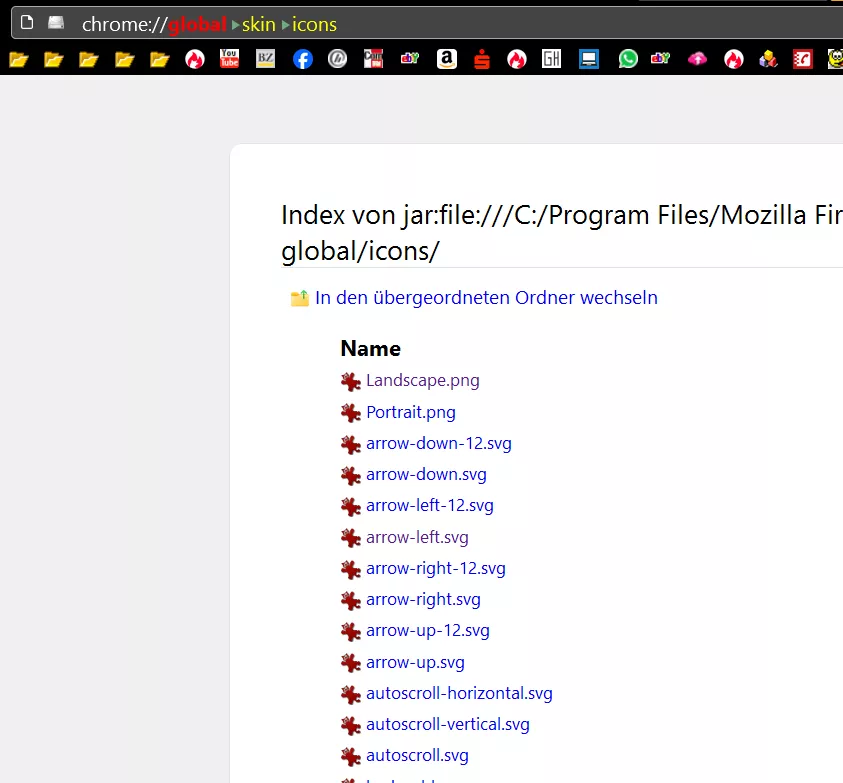Screen dimensions: 843x783
Task: Open the flame bookmark left of YouTube
Action: [x=195, y=59]
